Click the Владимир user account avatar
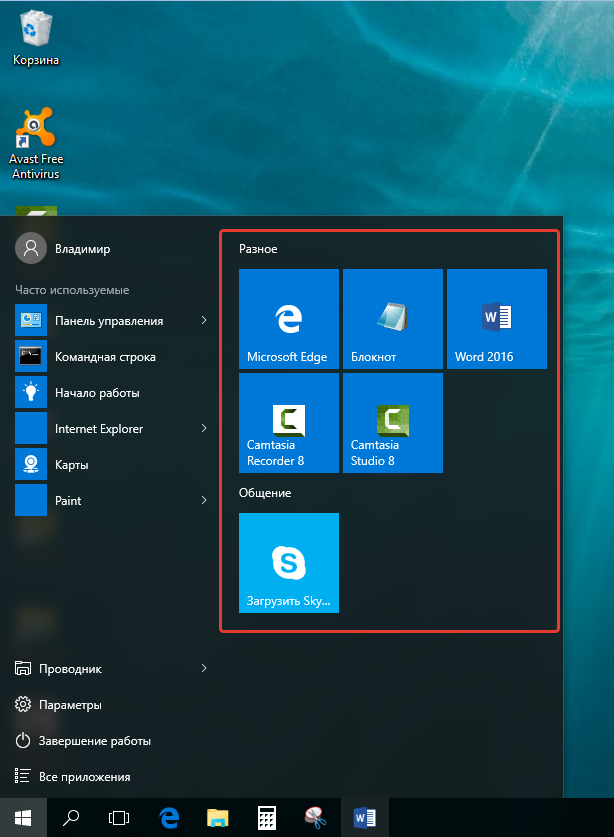This screenshot has height=837, width=614. 31,248
